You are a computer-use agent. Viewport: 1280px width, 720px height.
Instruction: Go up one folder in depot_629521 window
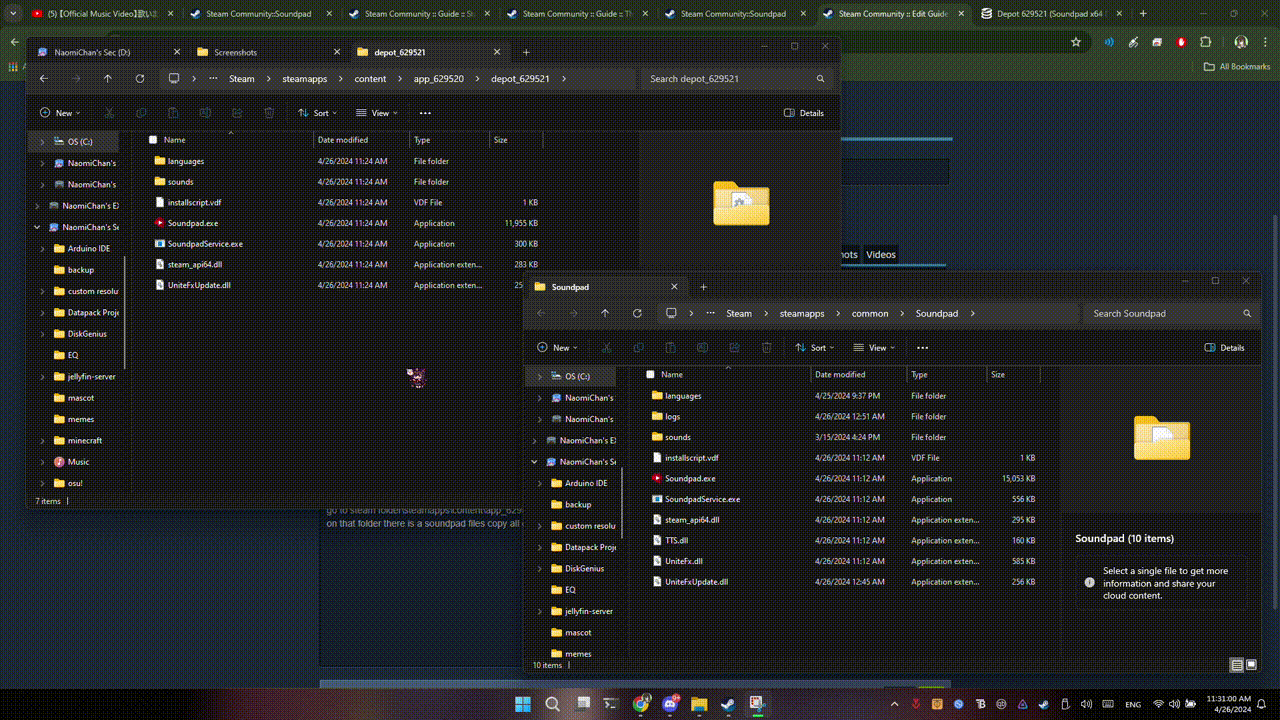108,78
